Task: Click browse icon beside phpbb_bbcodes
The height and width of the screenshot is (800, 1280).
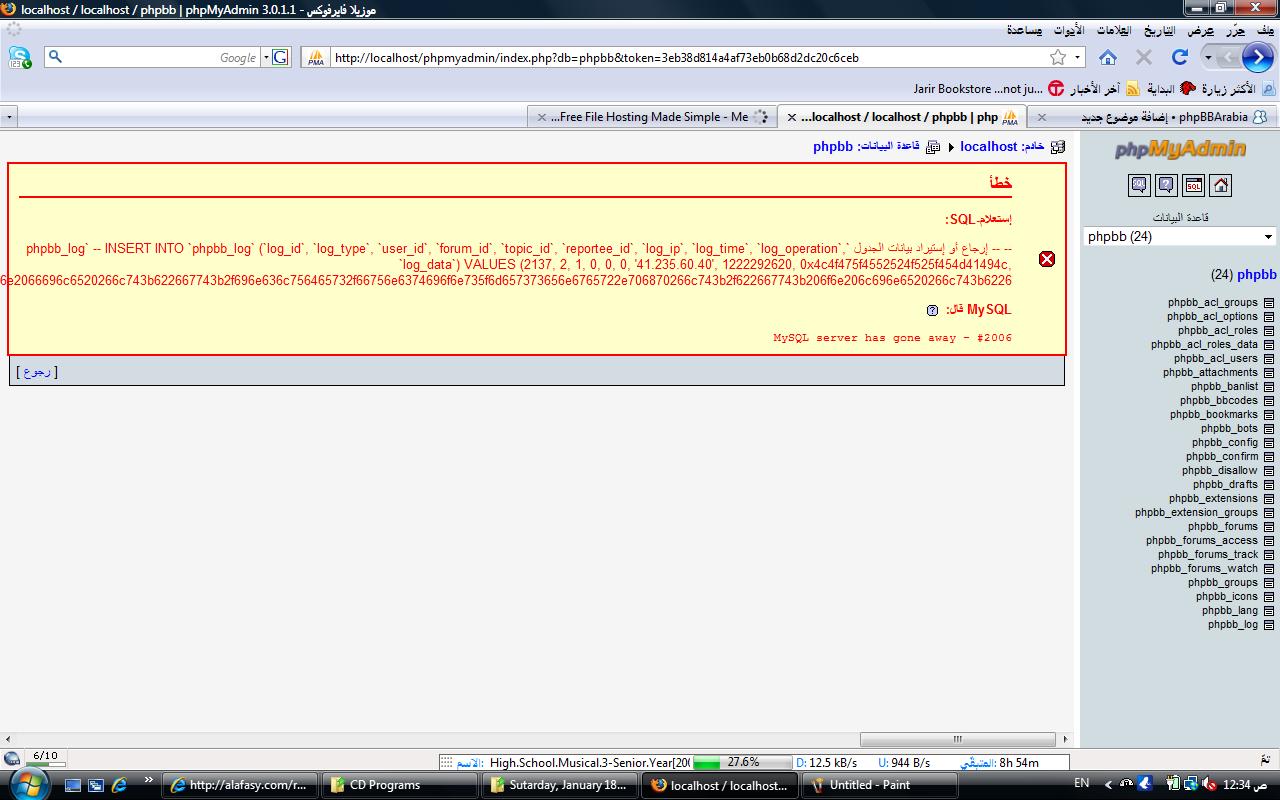Action: 1268,401
